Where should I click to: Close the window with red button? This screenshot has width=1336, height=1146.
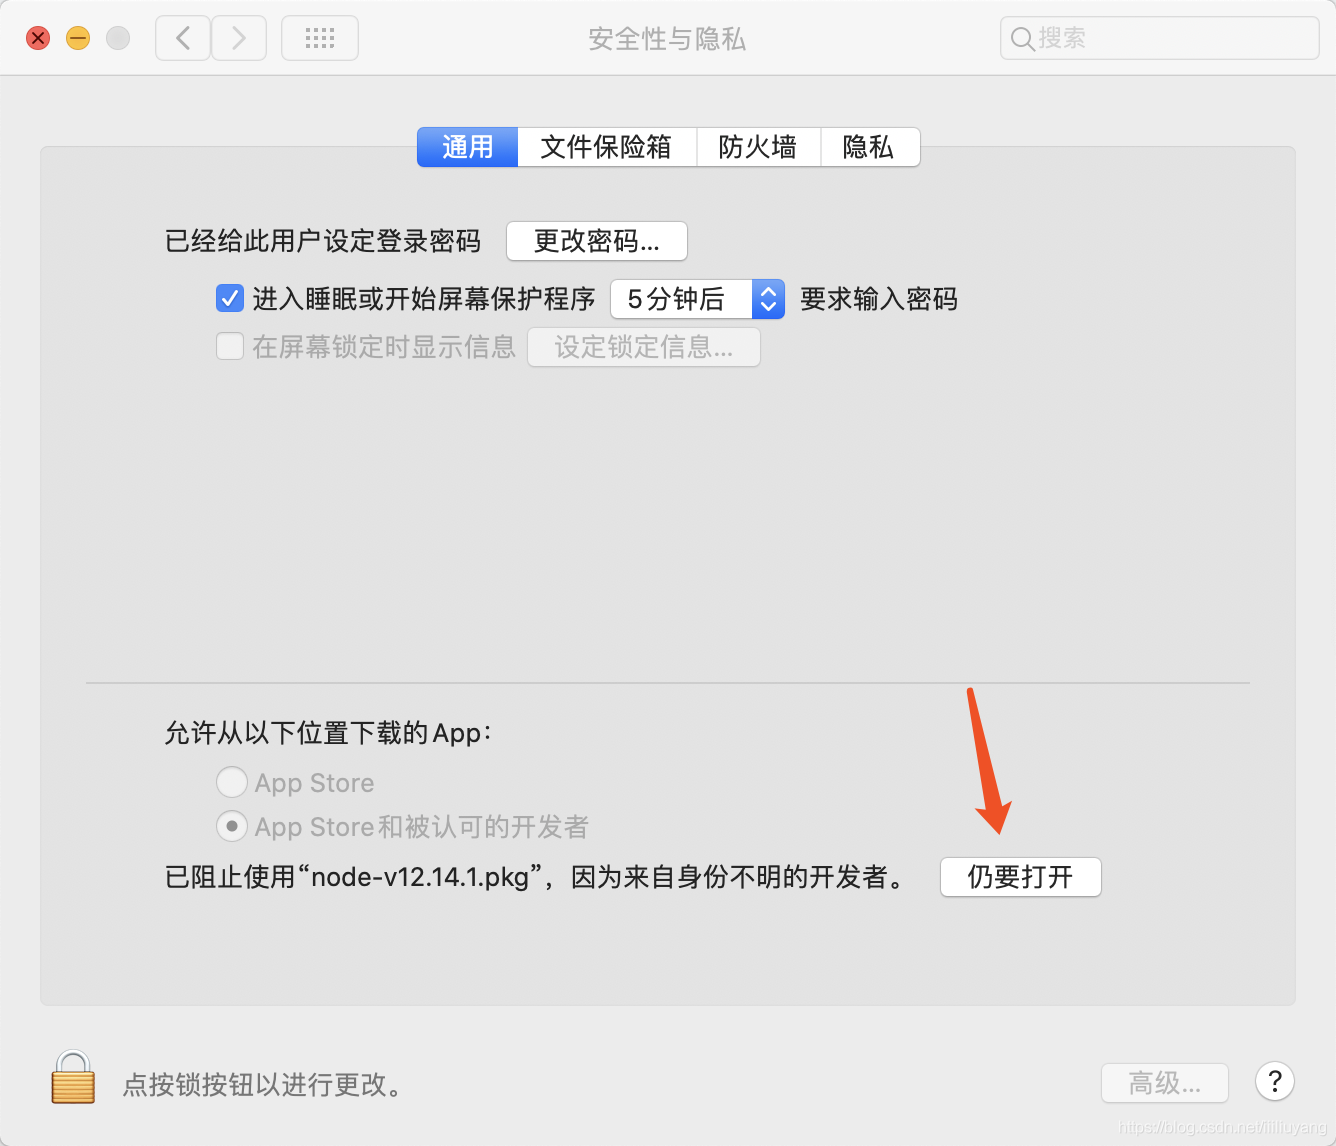38,39
